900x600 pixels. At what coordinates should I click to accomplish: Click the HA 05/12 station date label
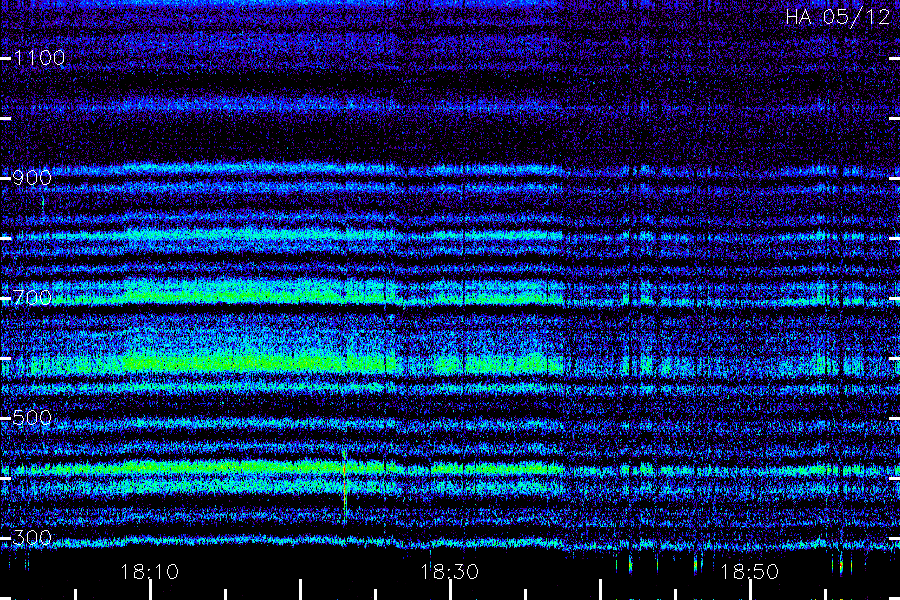[x=837, y=17]
